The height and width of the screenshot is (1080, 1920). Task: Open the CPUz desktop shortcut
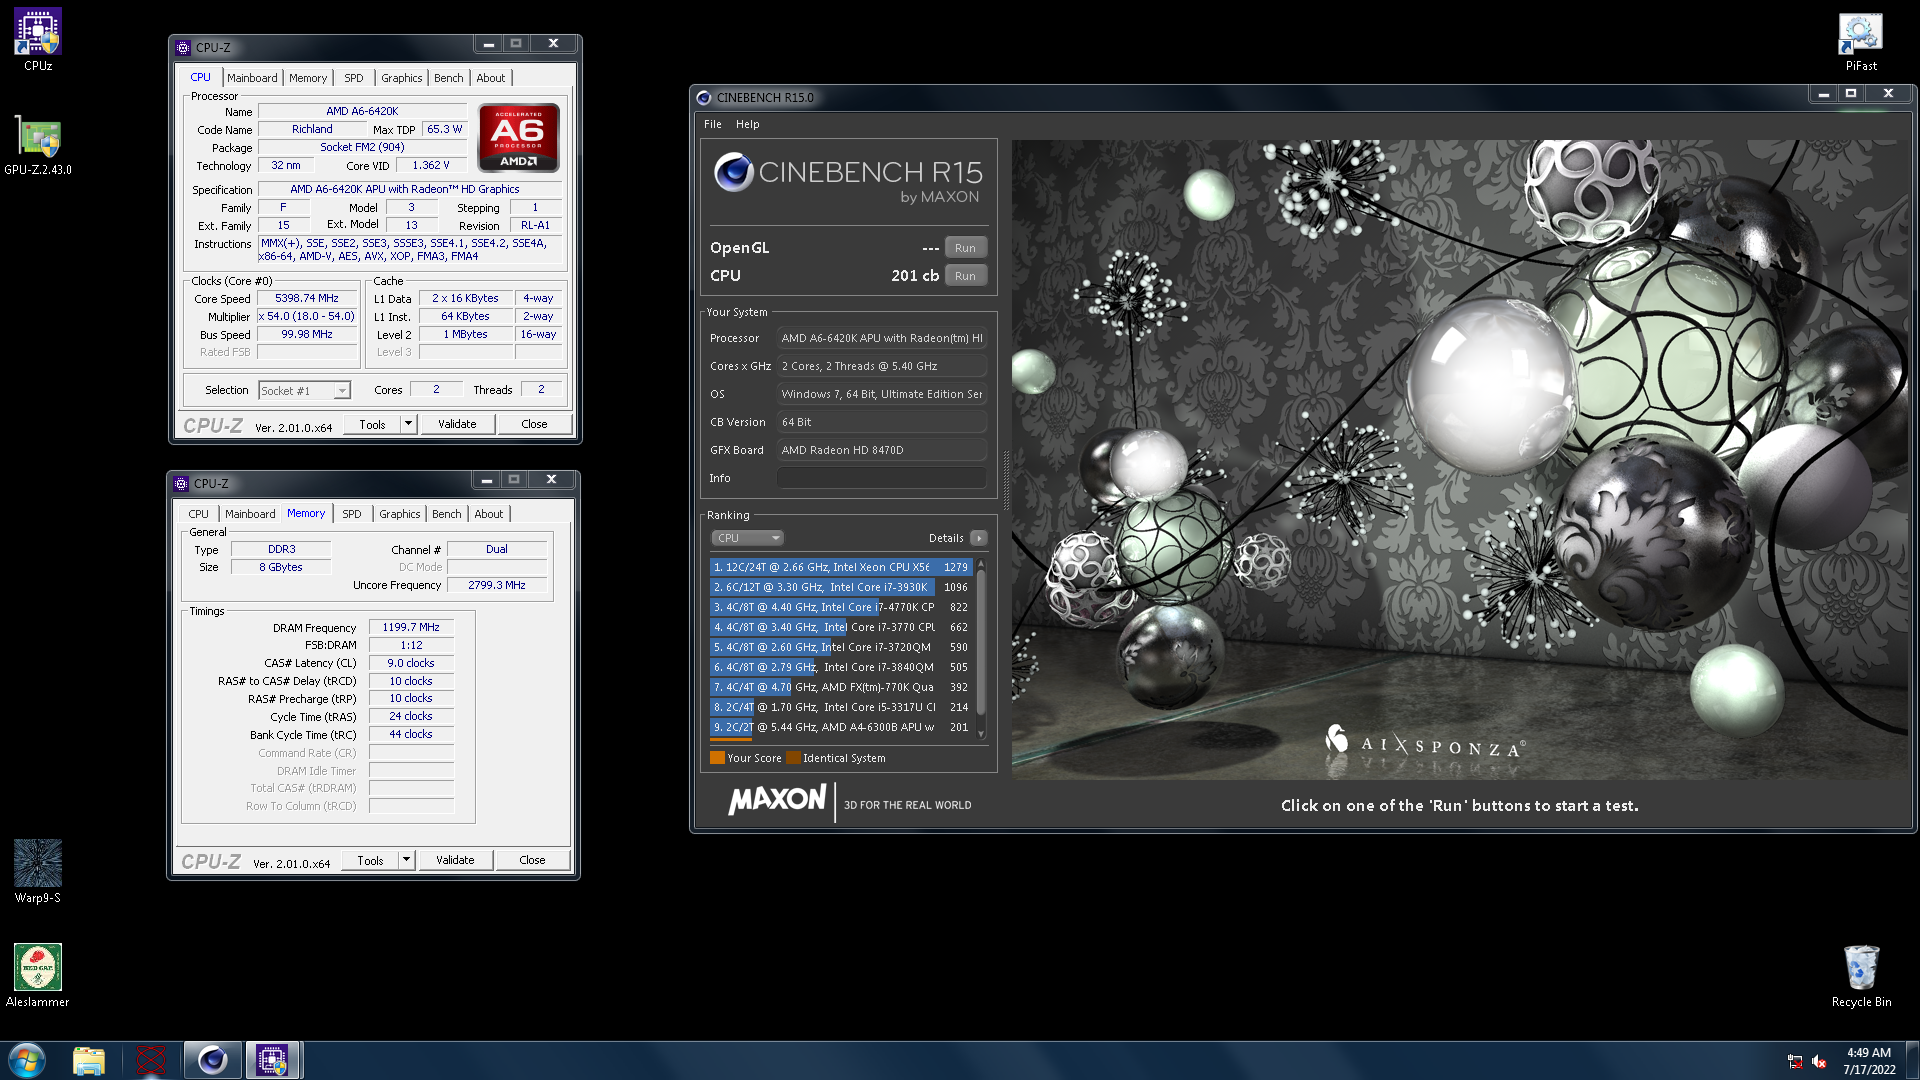pyautogui.click(x=38, y=40)
